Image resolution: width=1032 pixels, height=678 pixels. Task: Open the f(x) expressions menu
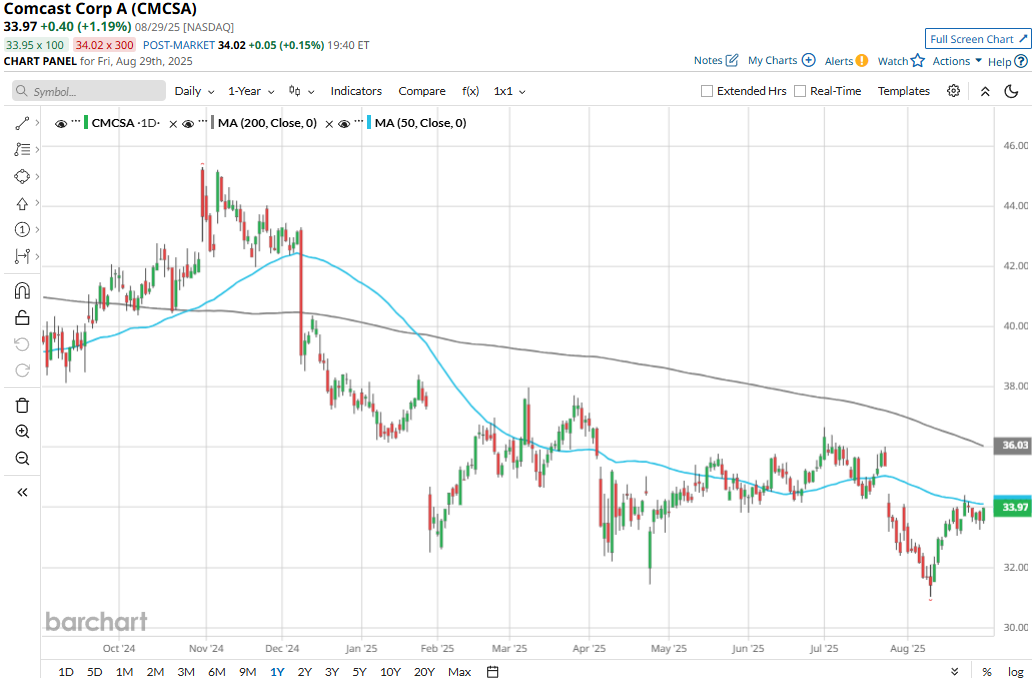click(x=471, y=91)
